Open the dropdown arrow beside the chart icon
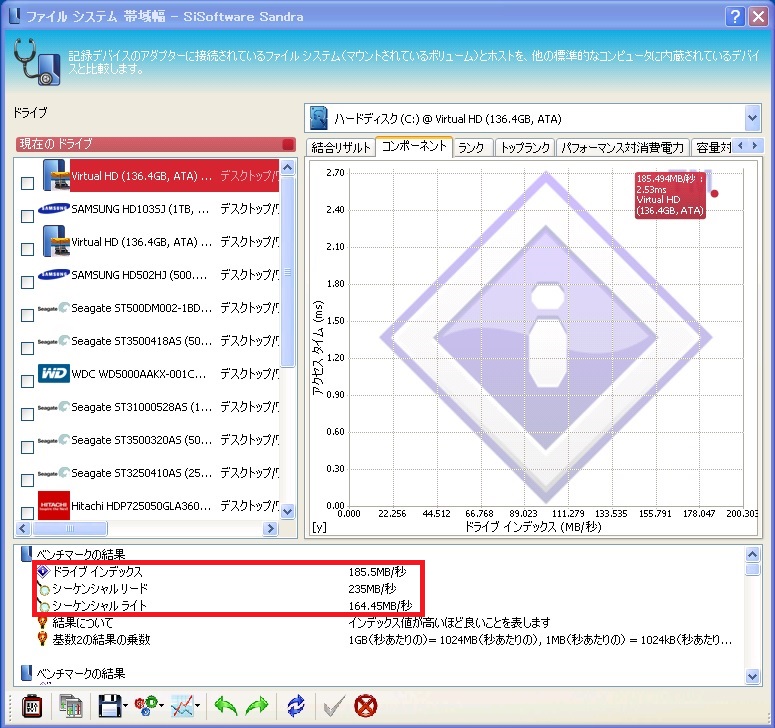 tap(198, 706)
